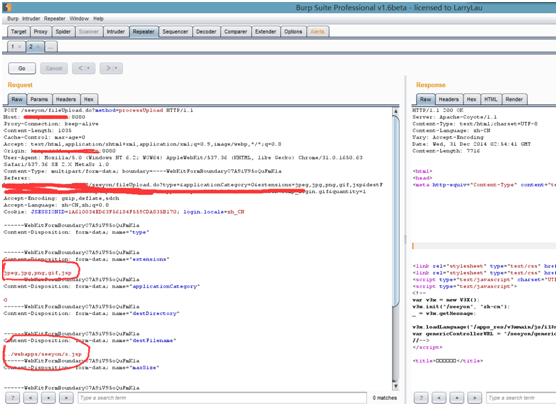Click the jpeg,jpg,png,gif,jsp extensions value
The width and height of the screenshot is (558, 406).
[38, 273]
